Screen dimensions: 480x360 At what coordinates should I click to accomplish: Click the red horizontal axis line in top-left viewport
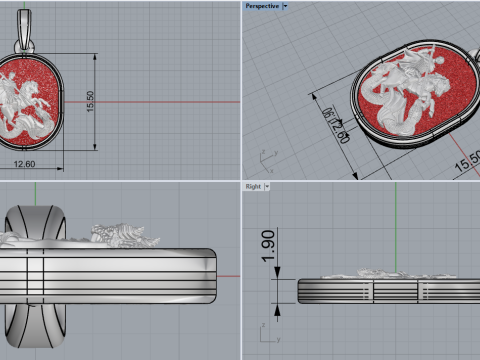tap(152, 102)
